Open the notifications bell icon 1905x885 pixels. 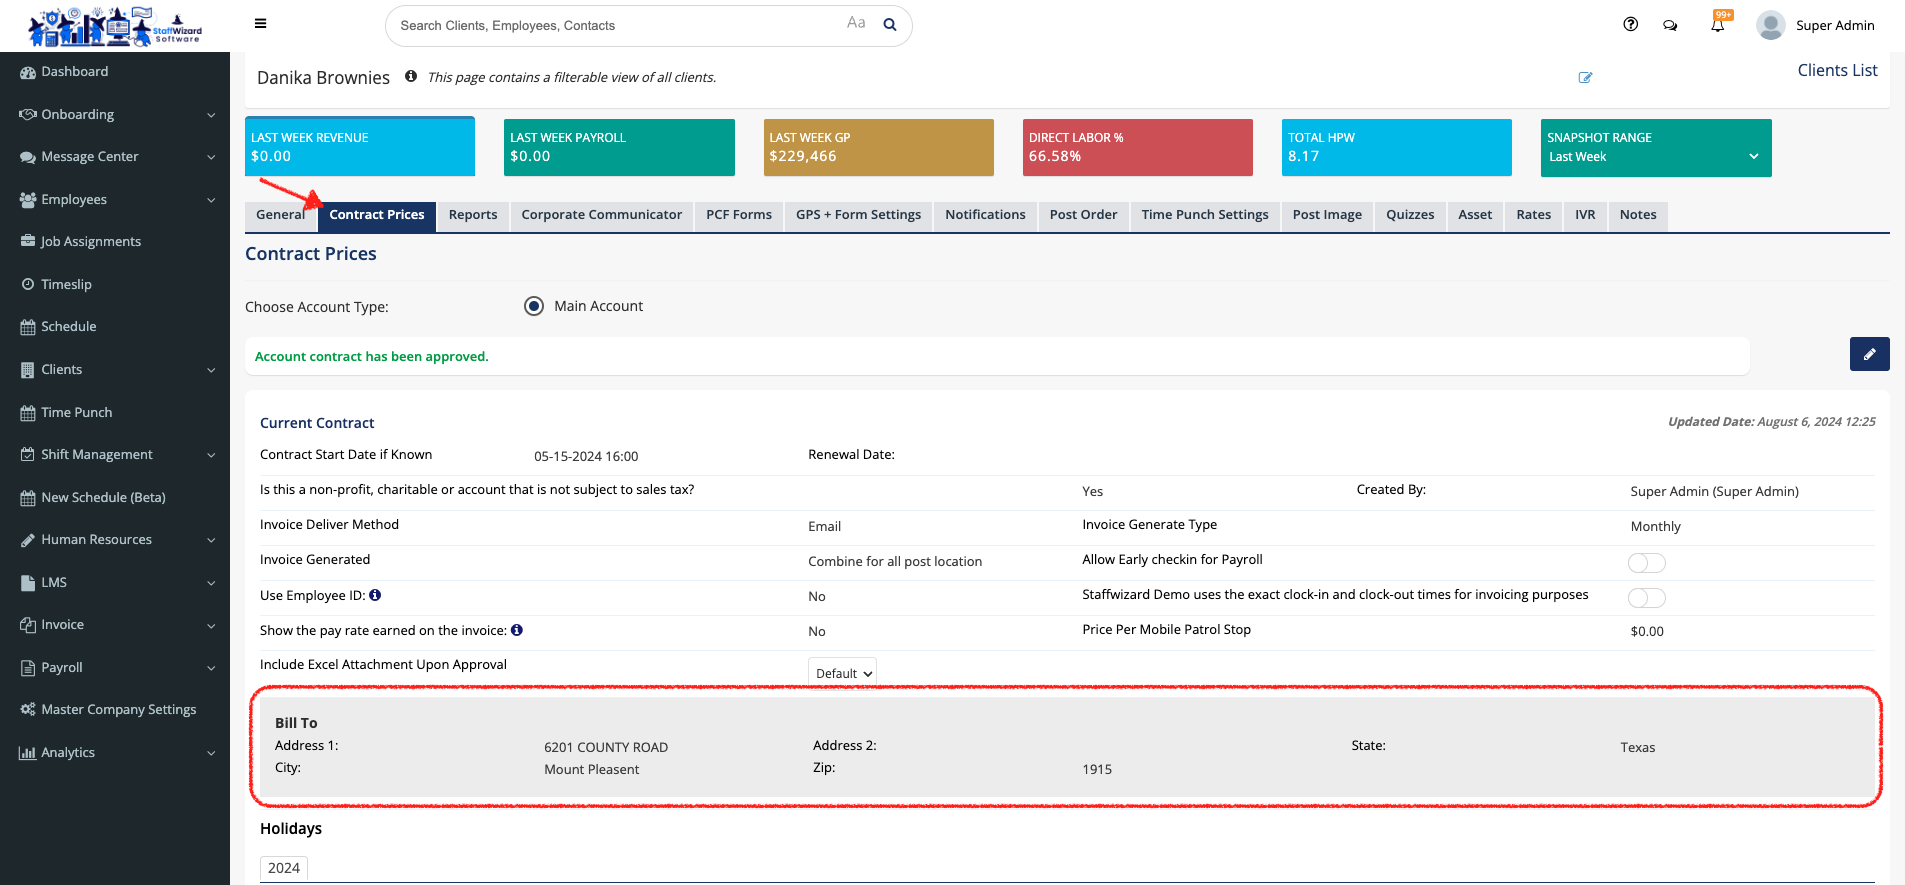point(1717,25)
